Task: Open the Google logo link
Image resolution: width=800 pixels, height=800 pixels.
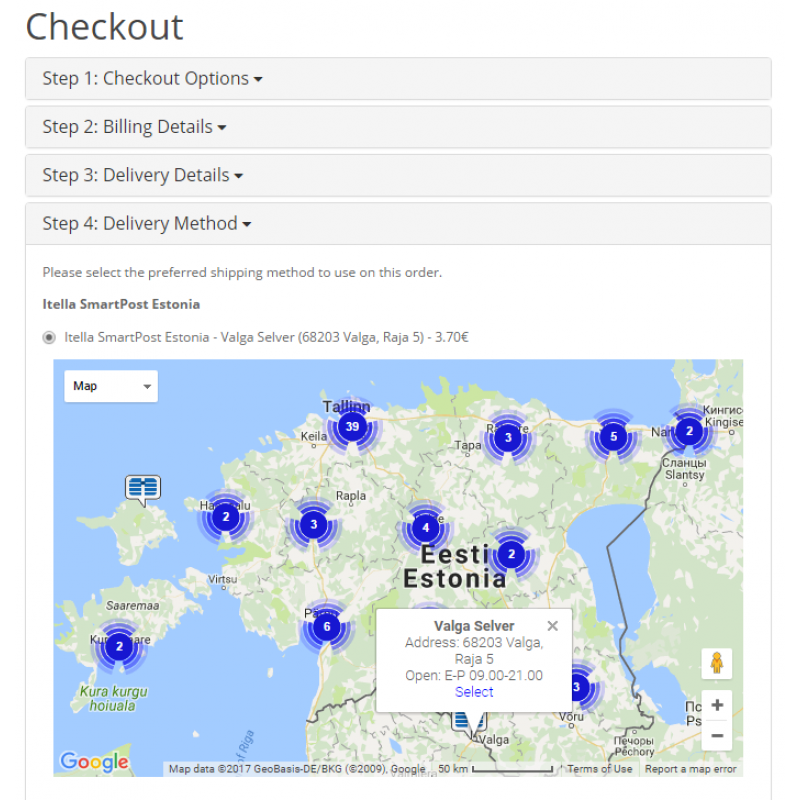Action: pos(94,761)
